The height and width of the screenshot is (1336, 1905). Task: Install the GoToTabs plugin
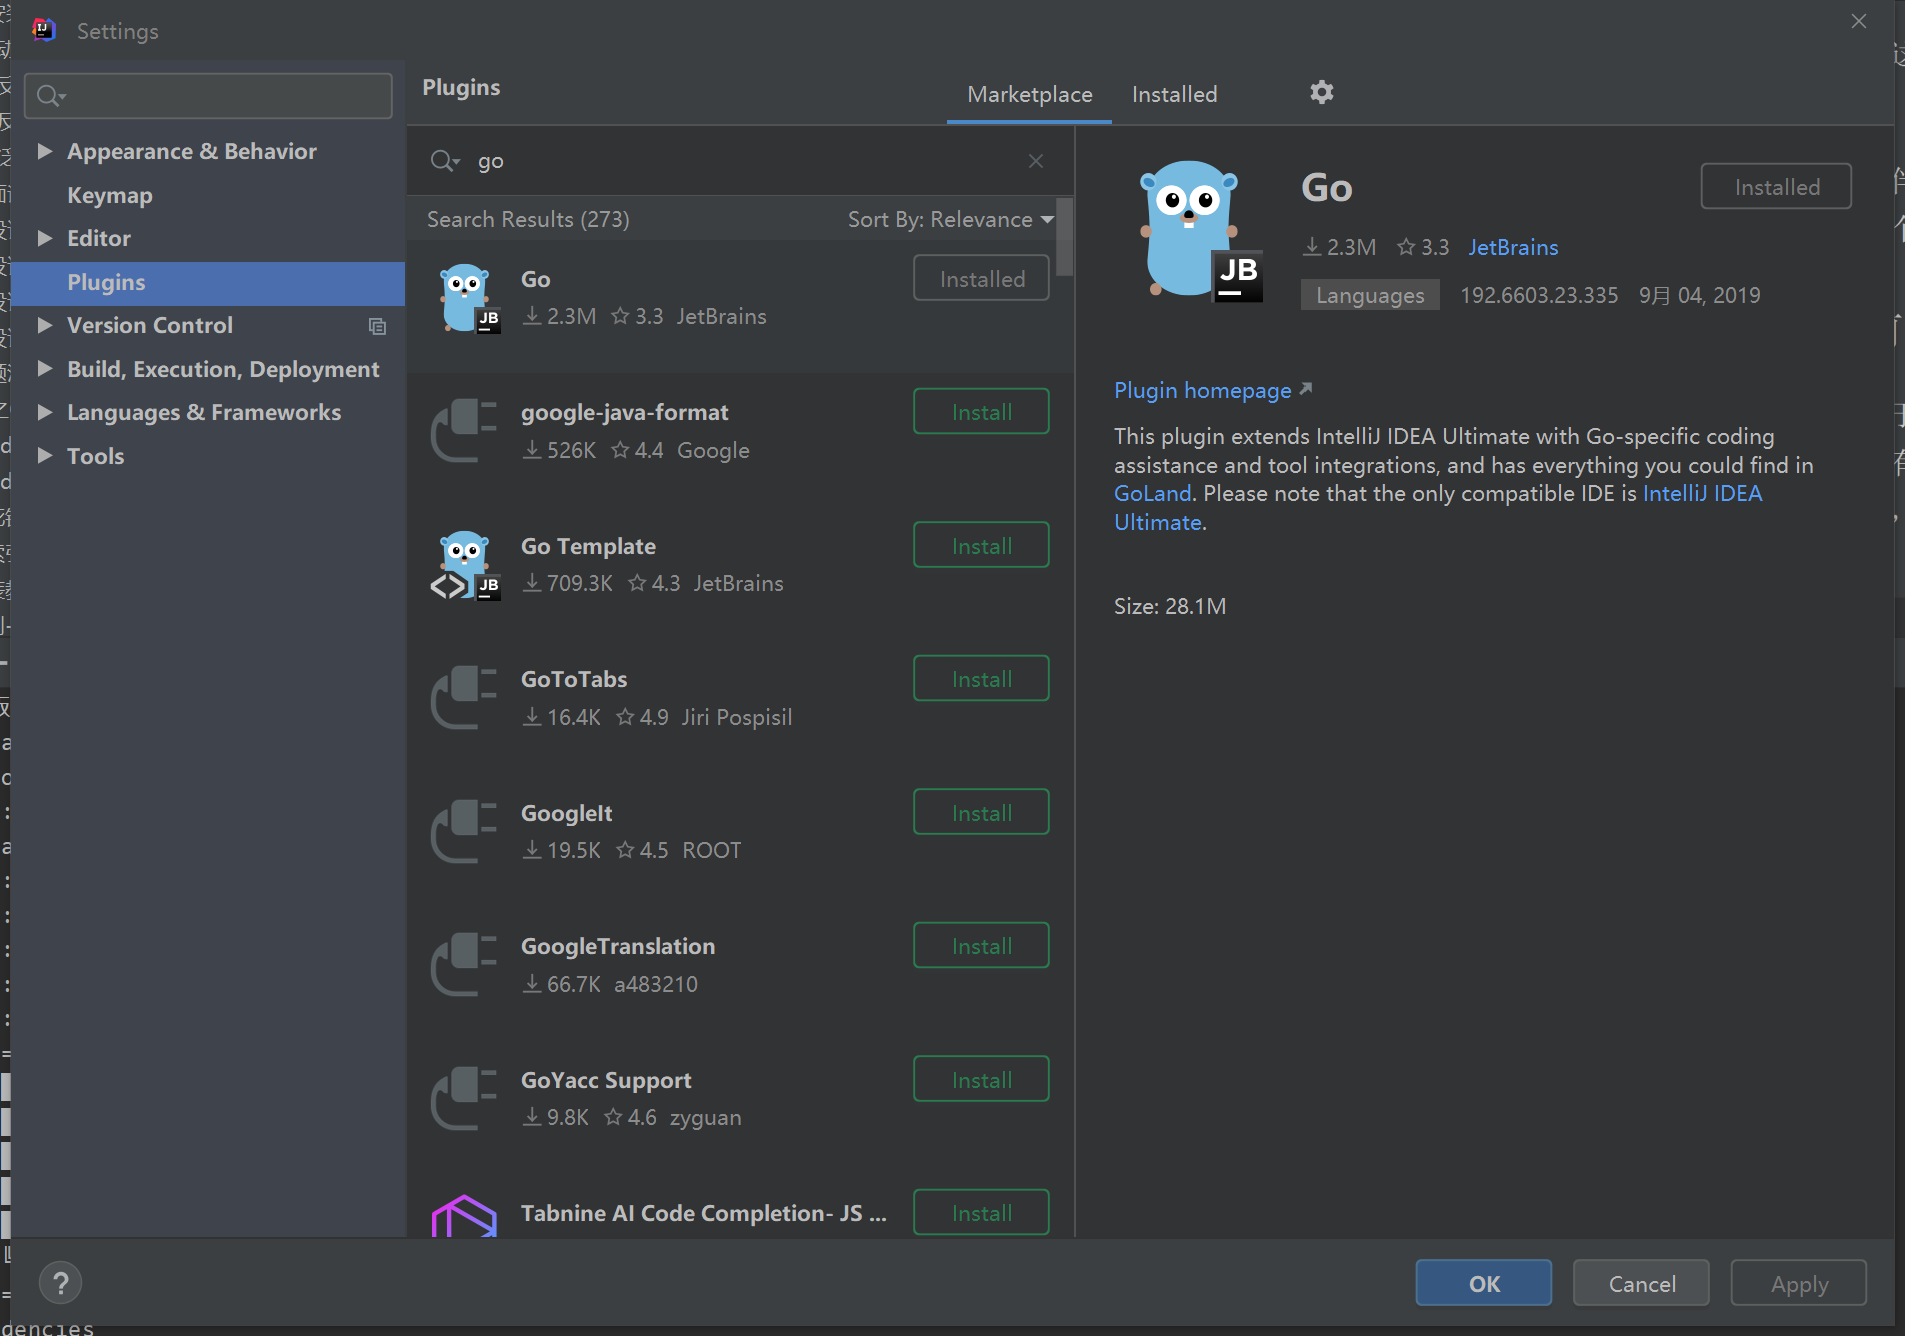point(981,679)
